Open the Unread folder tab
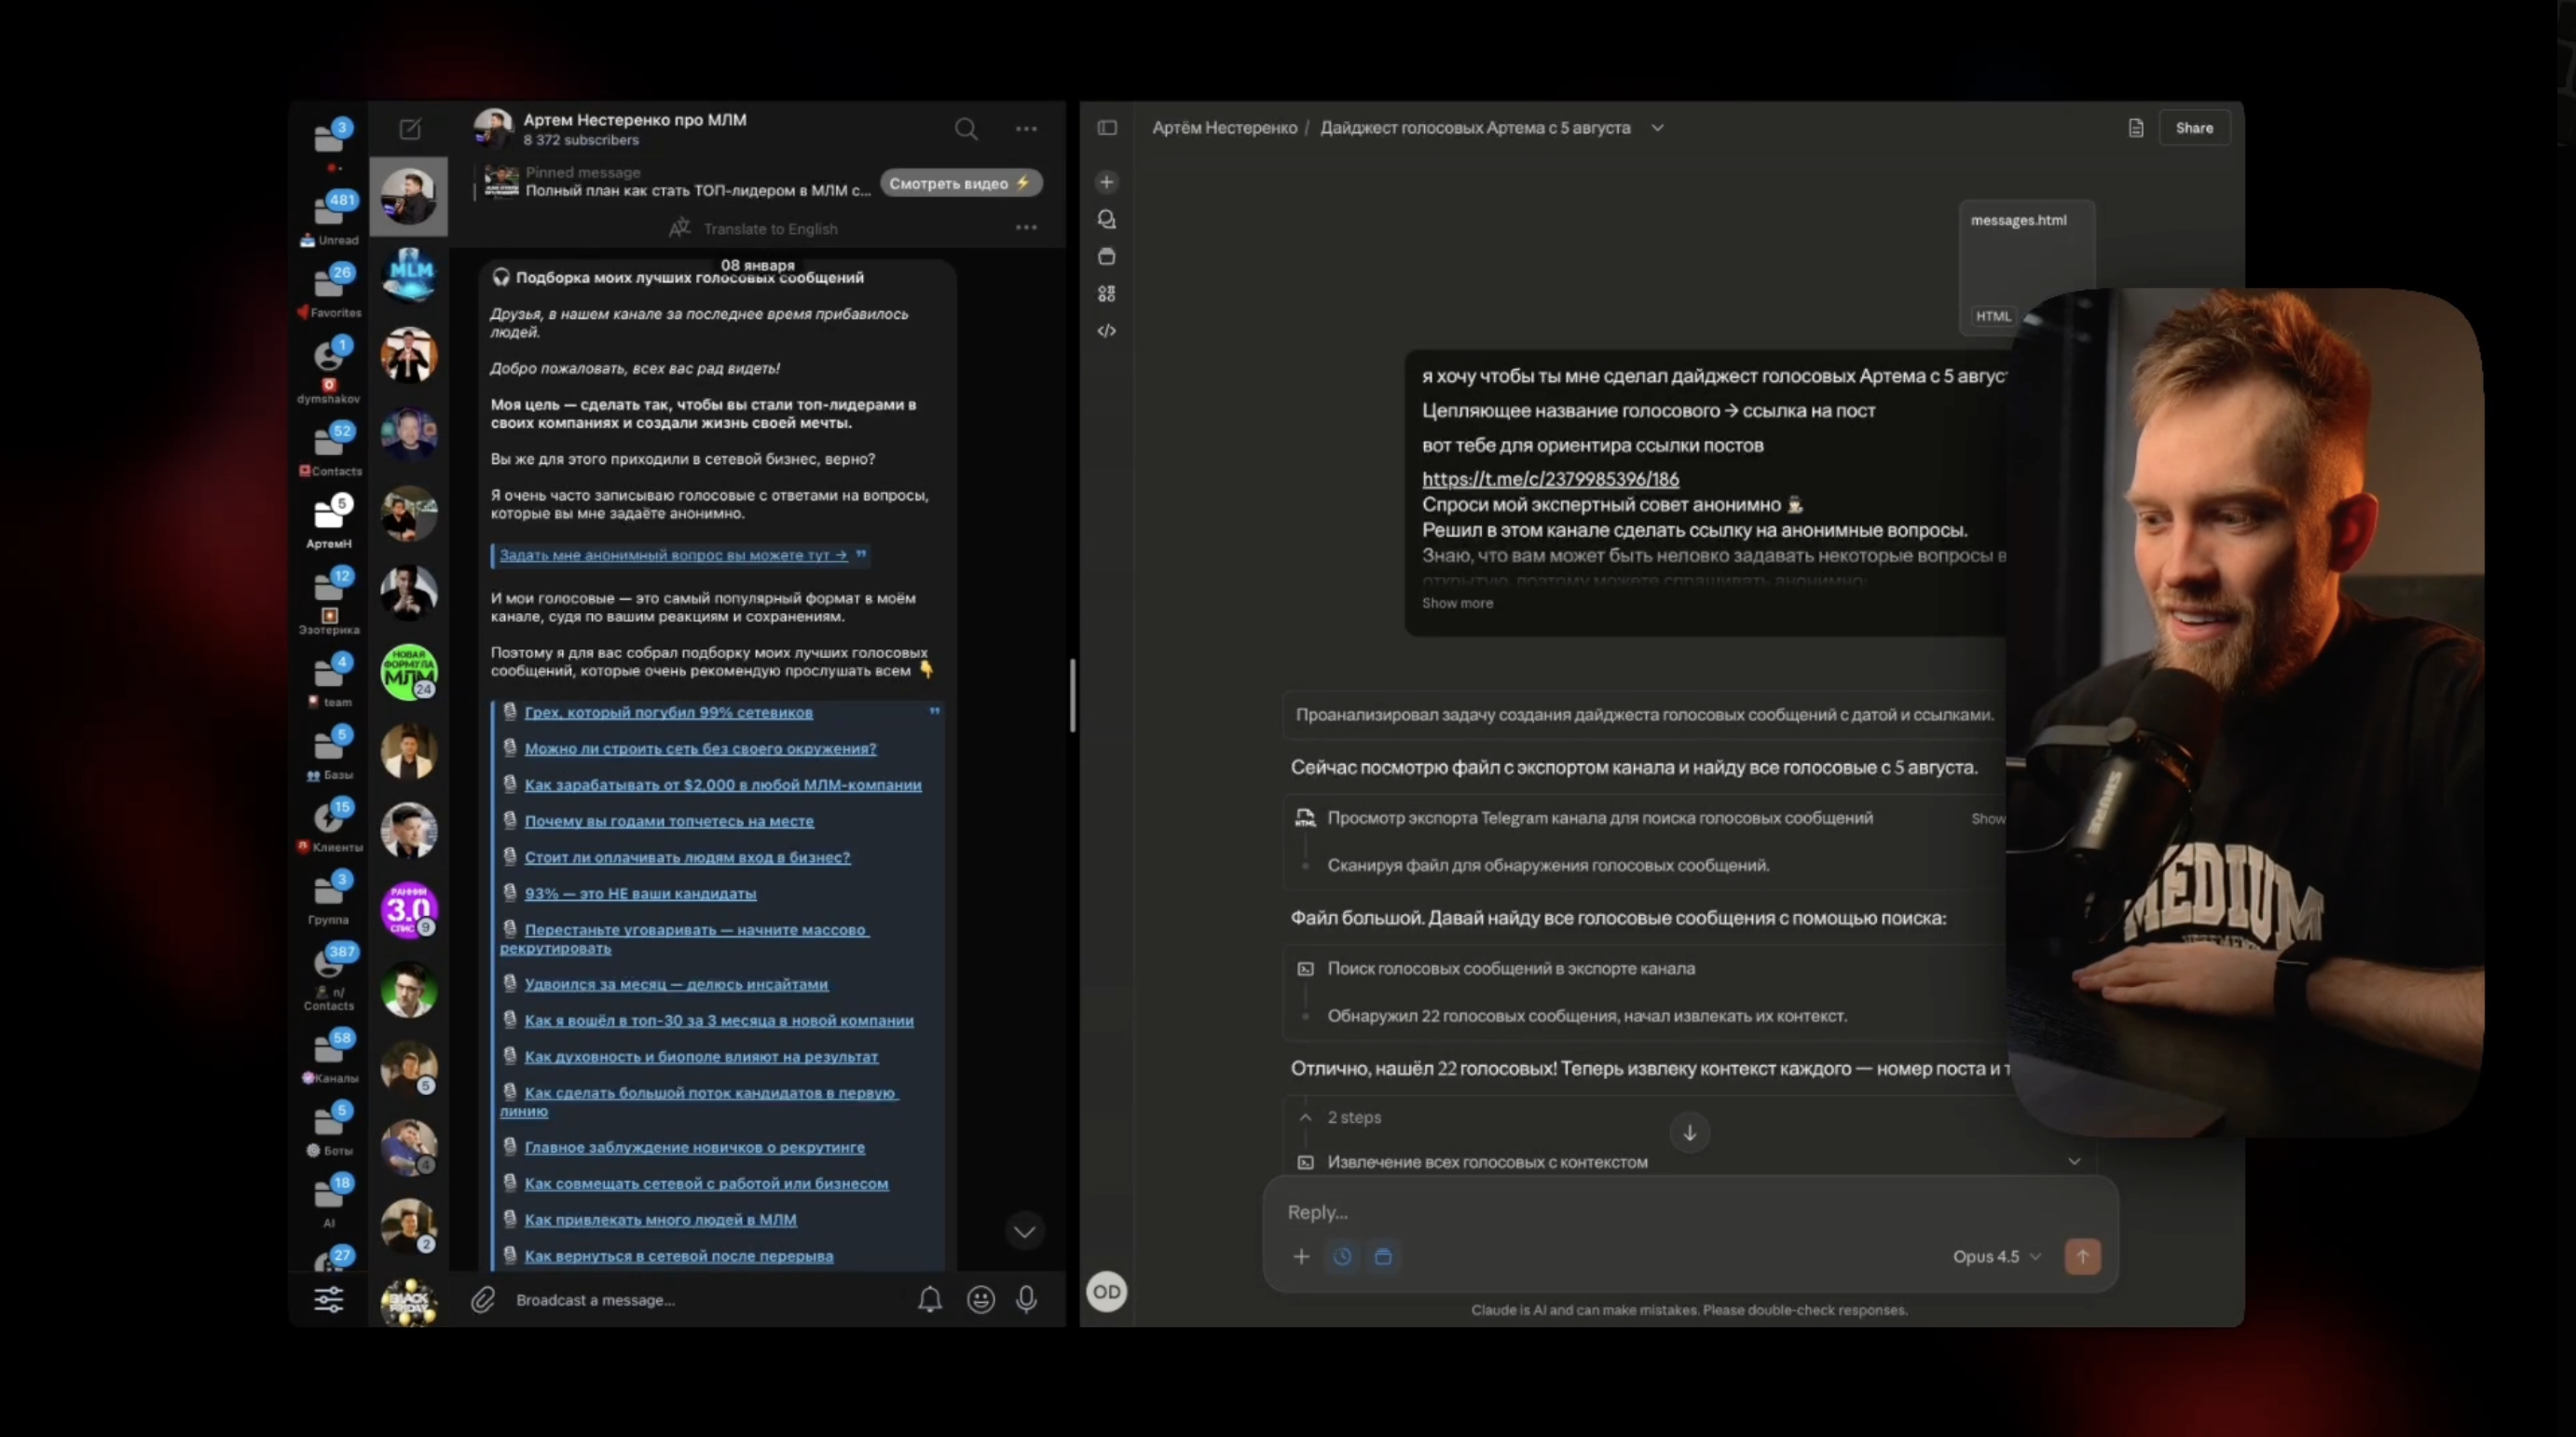Screen dimensions: 2576x1437 pyautogui.click(x=329, y=218)
